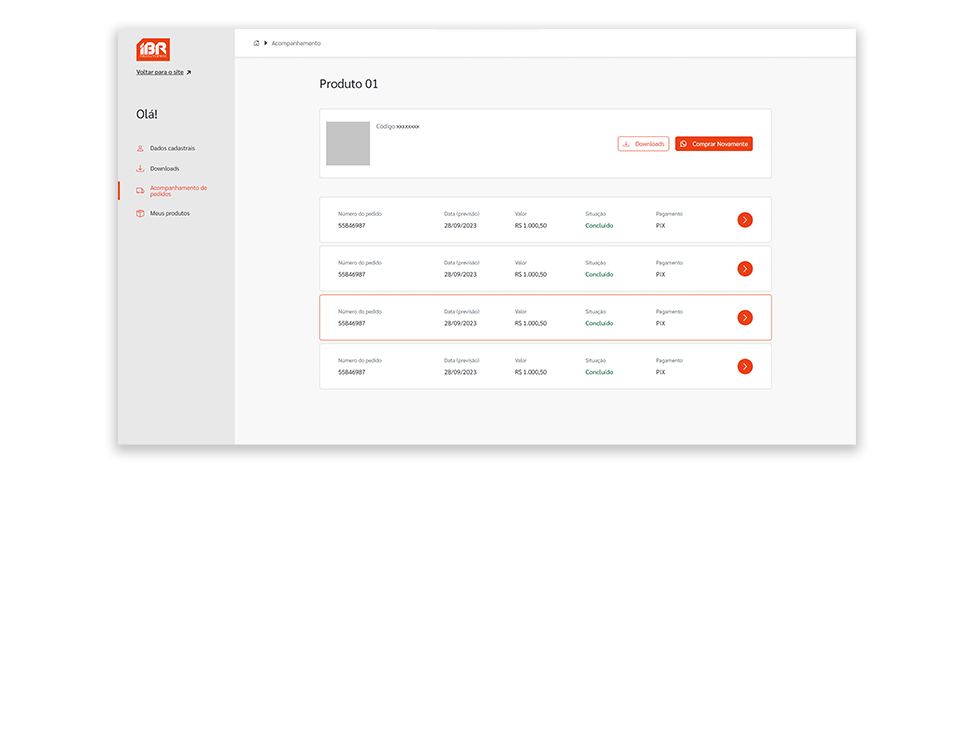Select the Dados cadastrais person icon
Viewport: 973px width, 741px height.
(139, 148)
